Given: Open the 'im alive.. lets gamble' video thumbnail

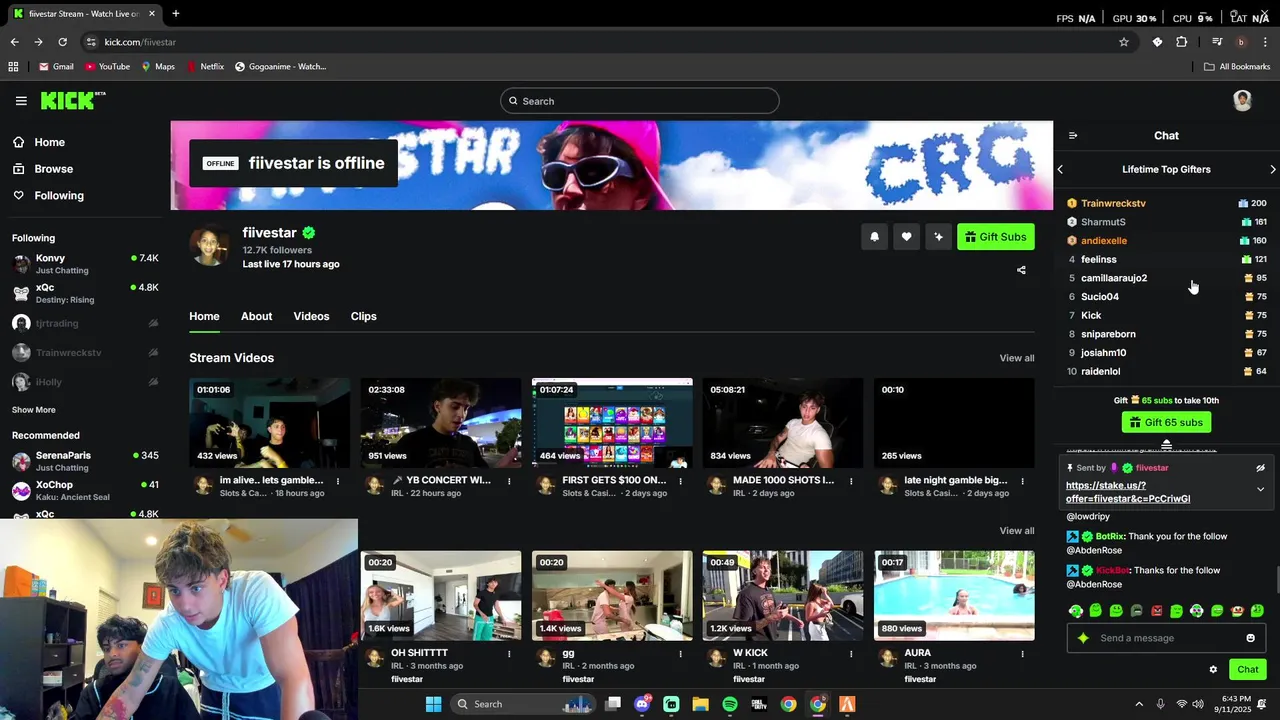Looking at the screenshot, I should [x=270, y=423].
